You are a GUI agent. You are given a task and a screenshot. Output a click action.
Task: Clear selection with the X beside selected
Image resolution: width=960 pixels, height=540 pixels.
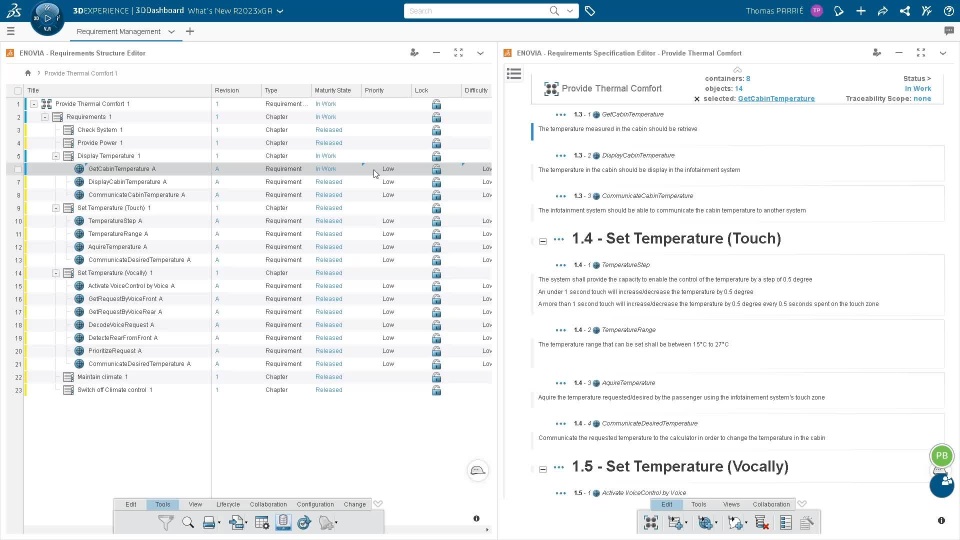coord(697,99)
